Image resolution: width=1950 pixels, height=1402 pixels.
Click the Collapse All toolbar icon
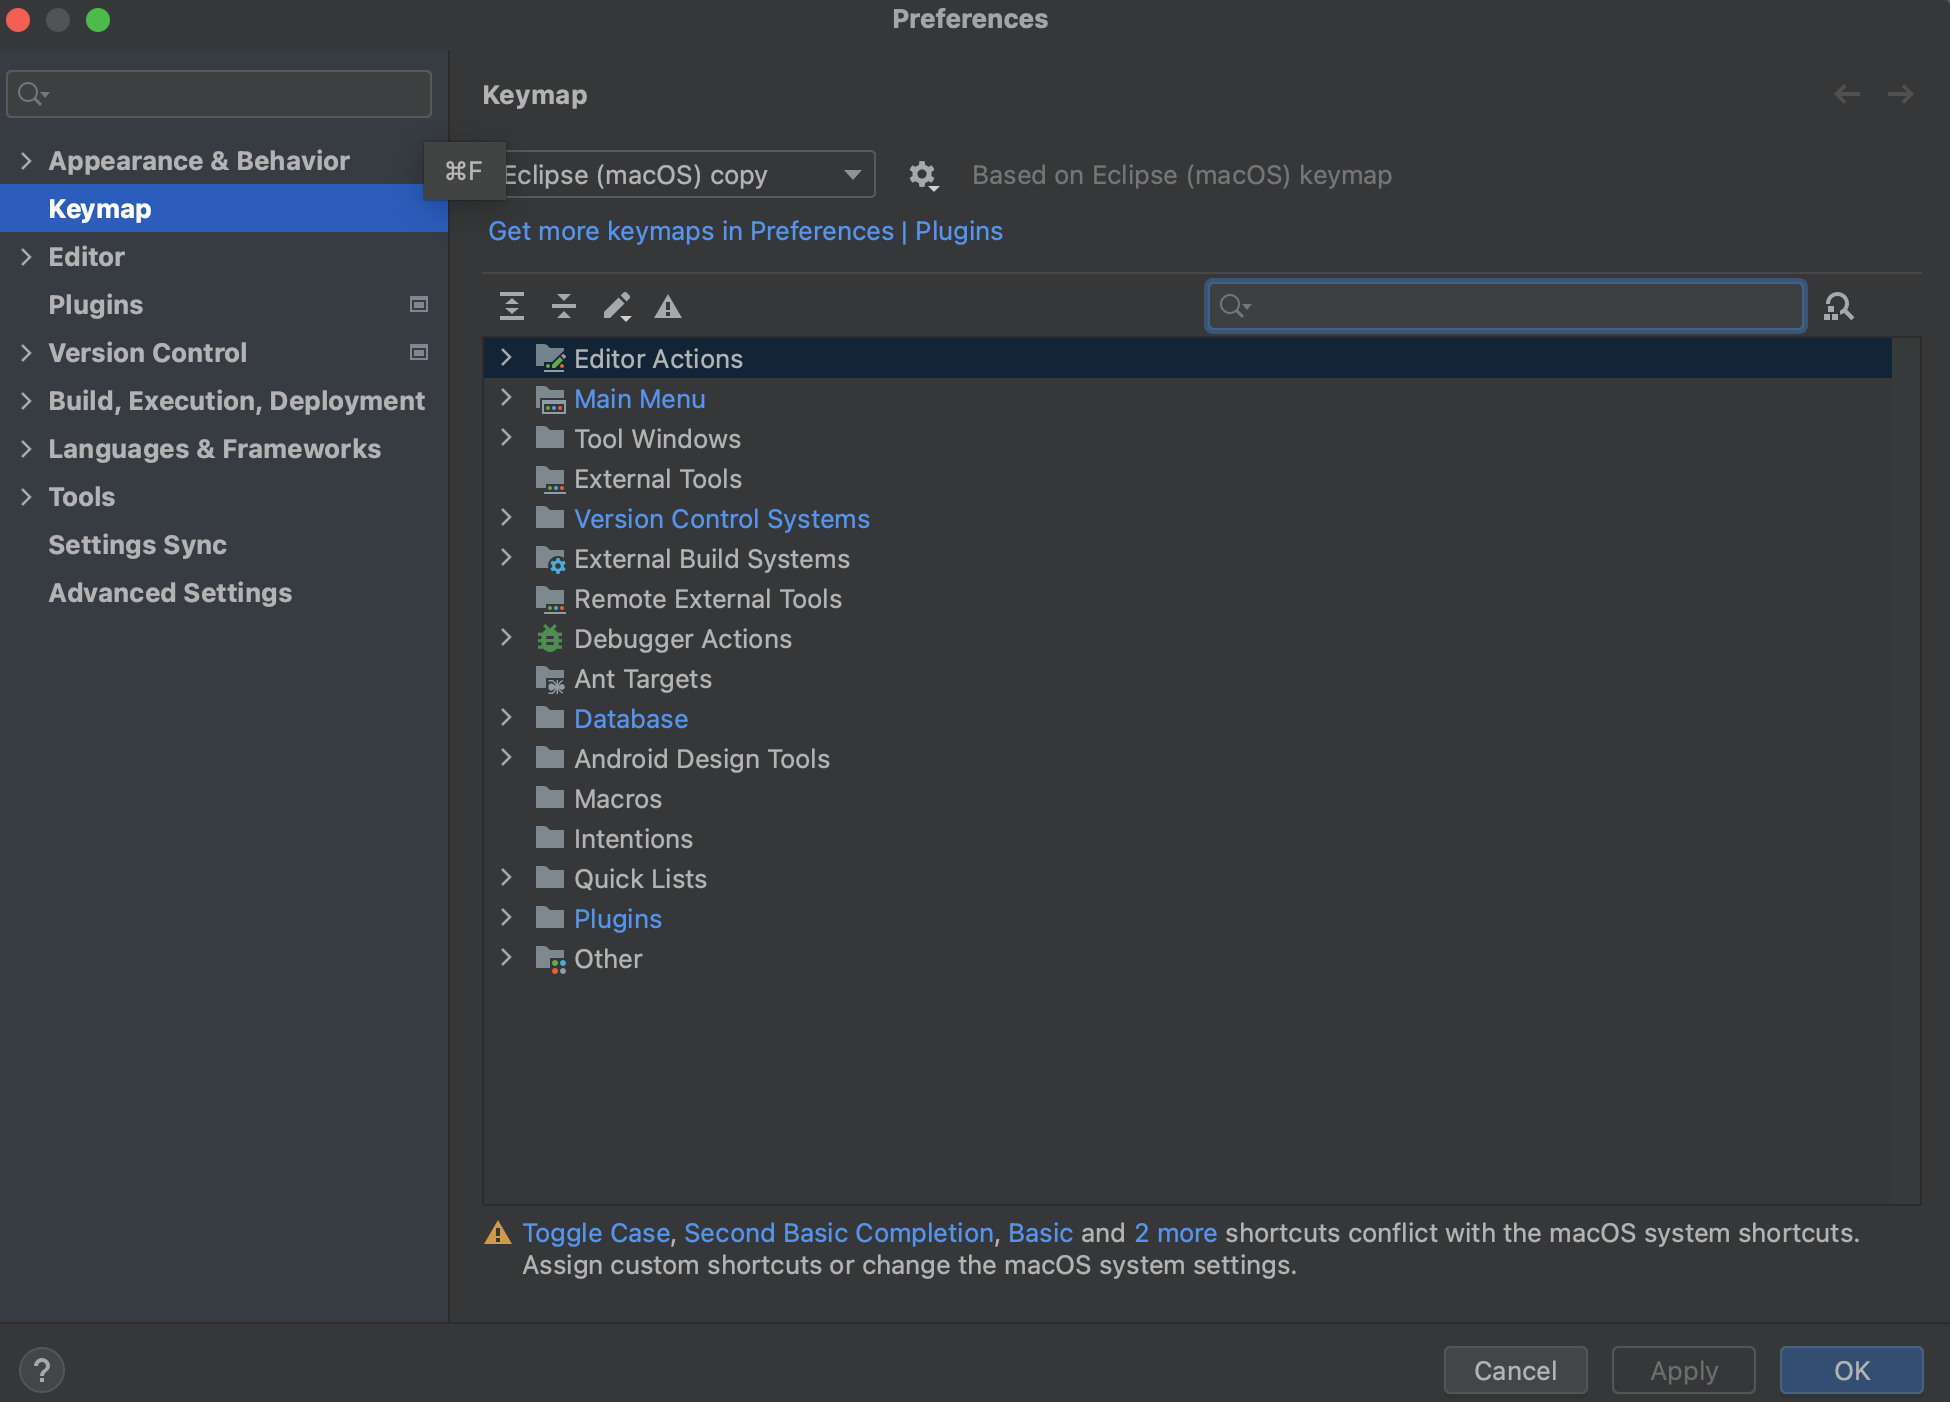[x=564, y=306]
